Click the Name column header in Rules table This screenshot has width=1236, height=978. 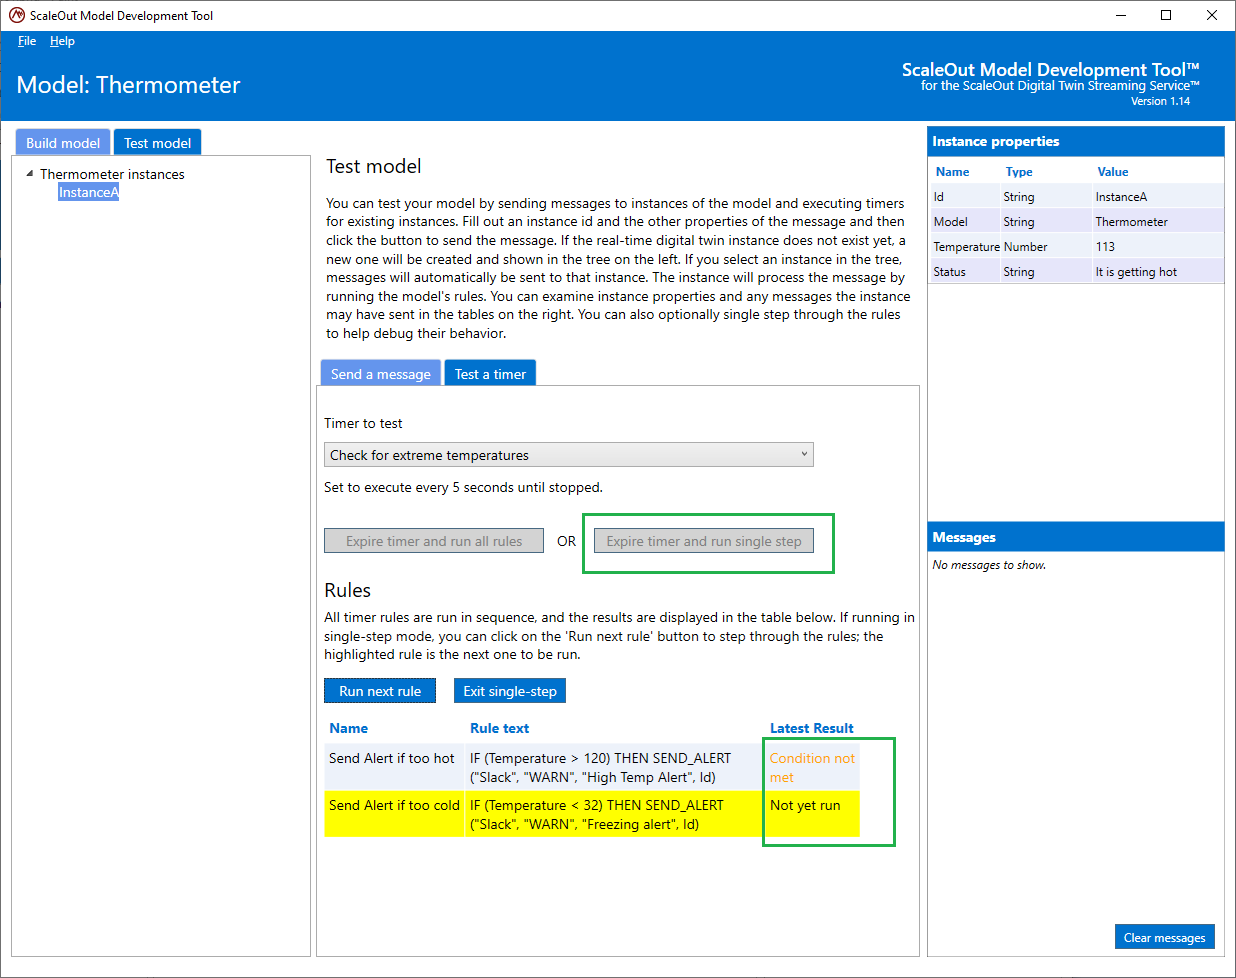click(x=349, y=728)
